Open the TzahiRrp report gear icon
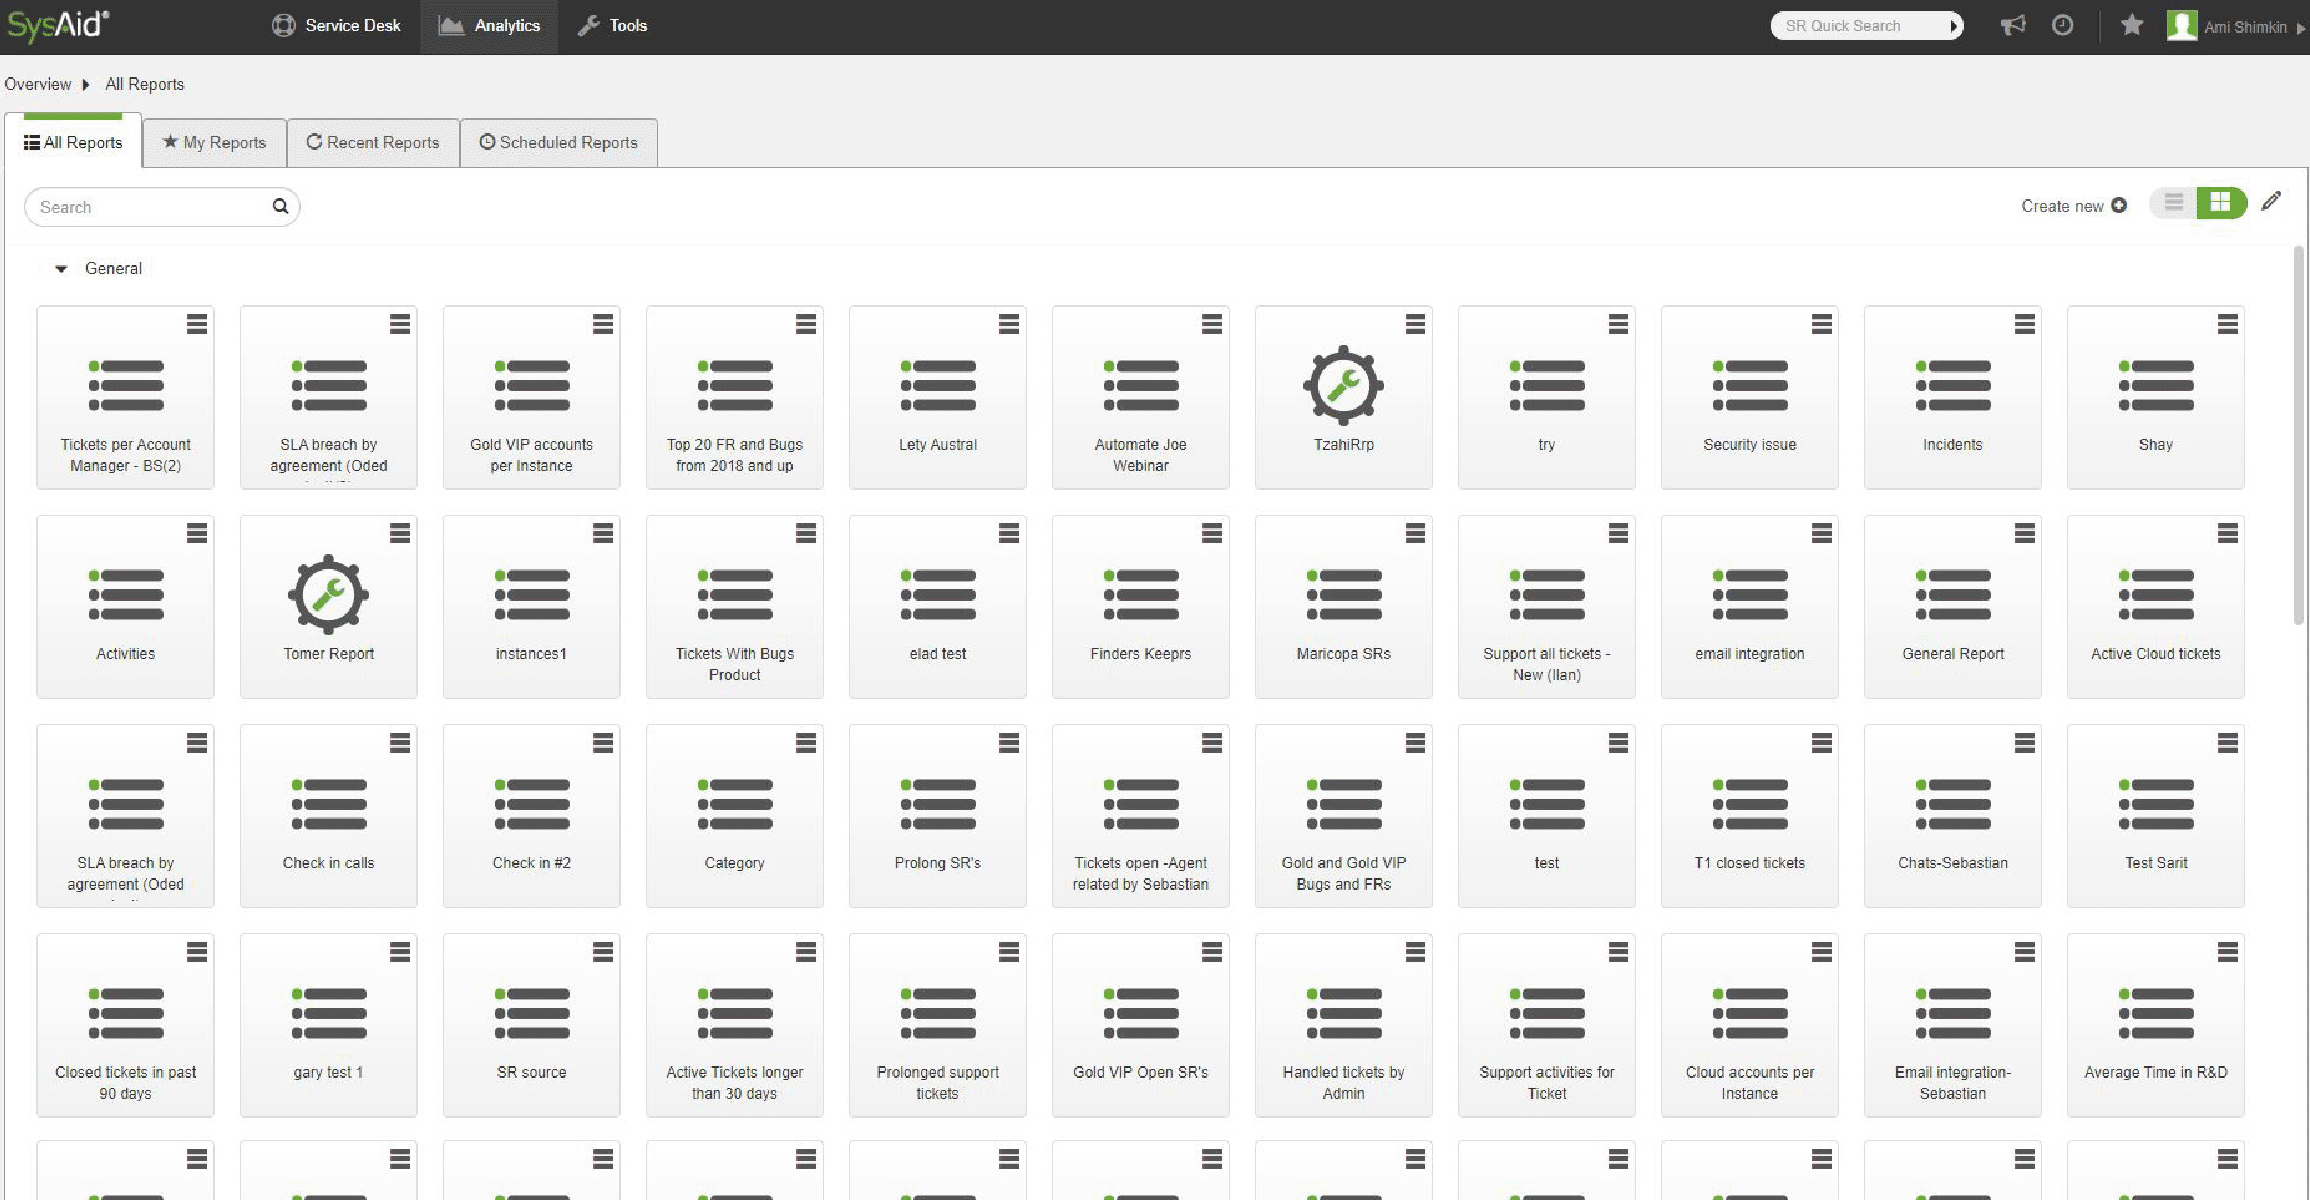 tap(1343, 385)
